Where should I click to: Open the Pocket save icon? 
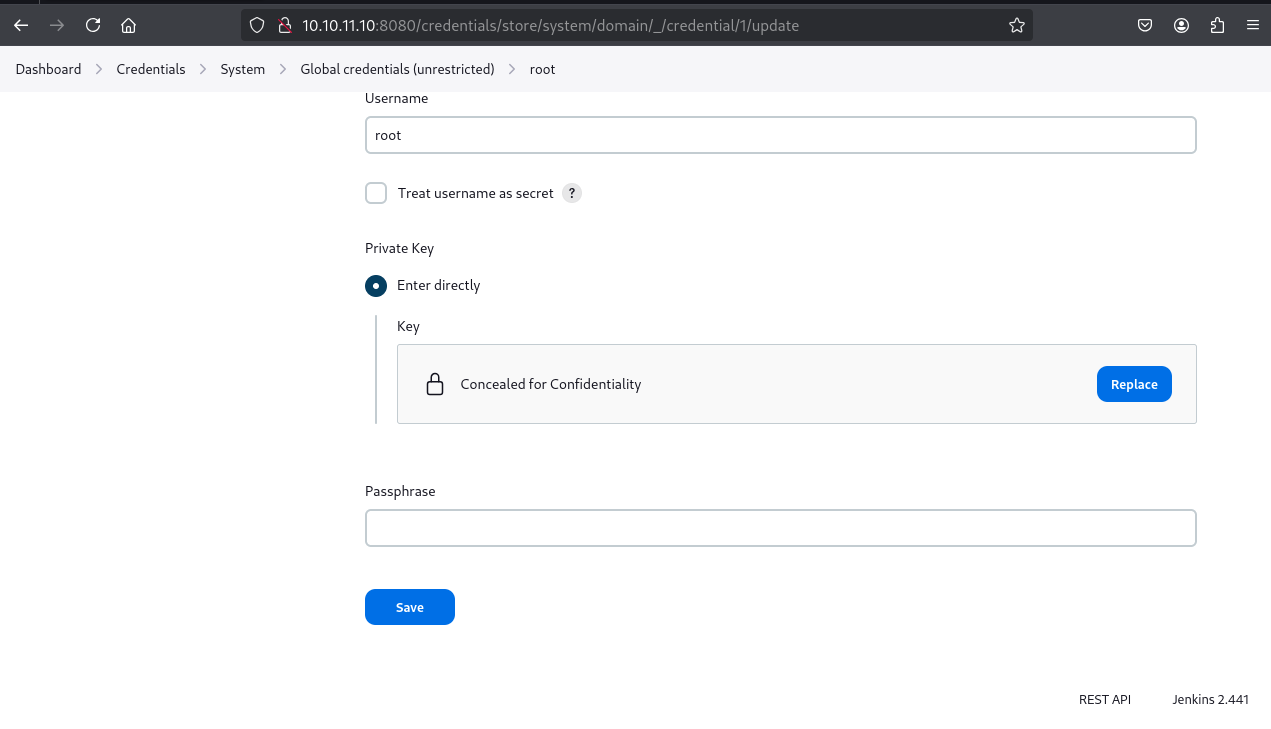(1146, 26)
